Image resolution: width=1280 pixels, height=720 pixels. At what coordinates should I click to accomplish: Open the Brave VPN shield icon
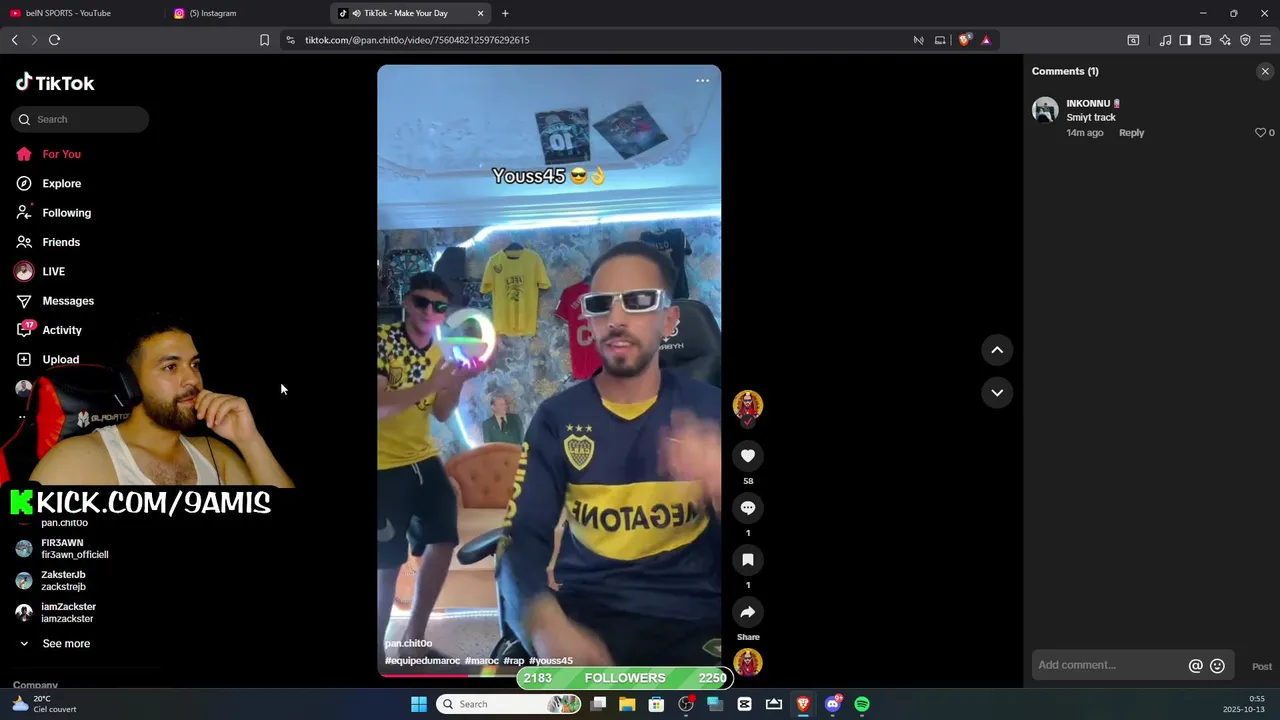1245,40
